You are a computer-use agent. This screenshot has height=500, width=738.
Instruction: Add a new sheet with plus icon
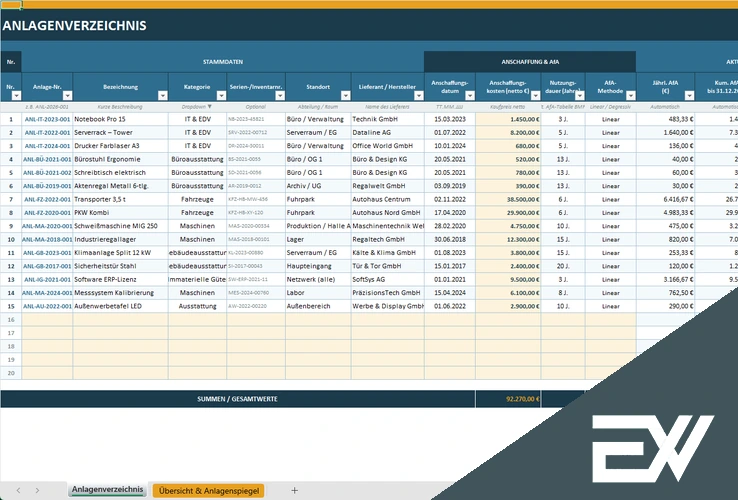coord(294,491)
